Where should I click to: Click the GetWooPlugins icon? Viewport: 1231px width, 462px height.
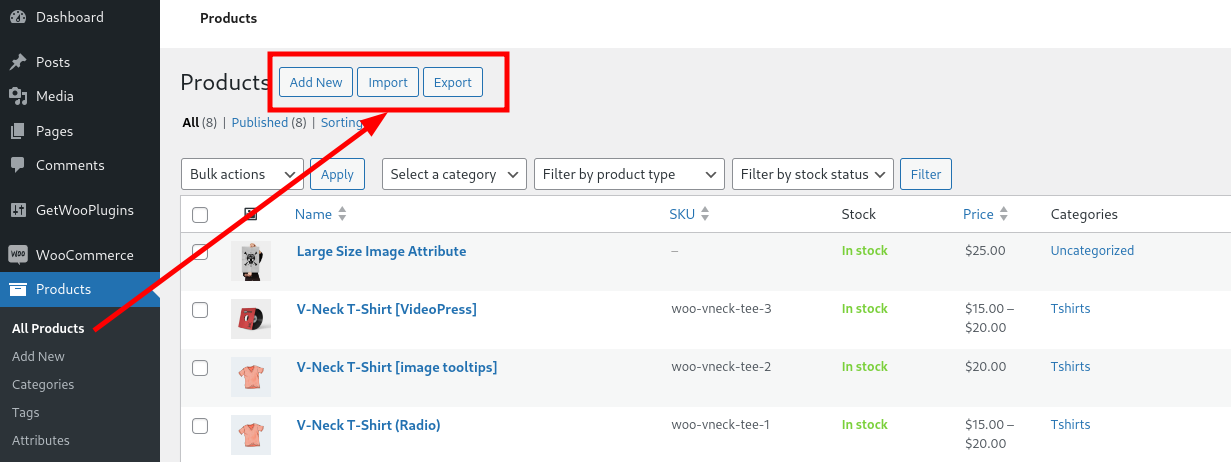point(17,210)
